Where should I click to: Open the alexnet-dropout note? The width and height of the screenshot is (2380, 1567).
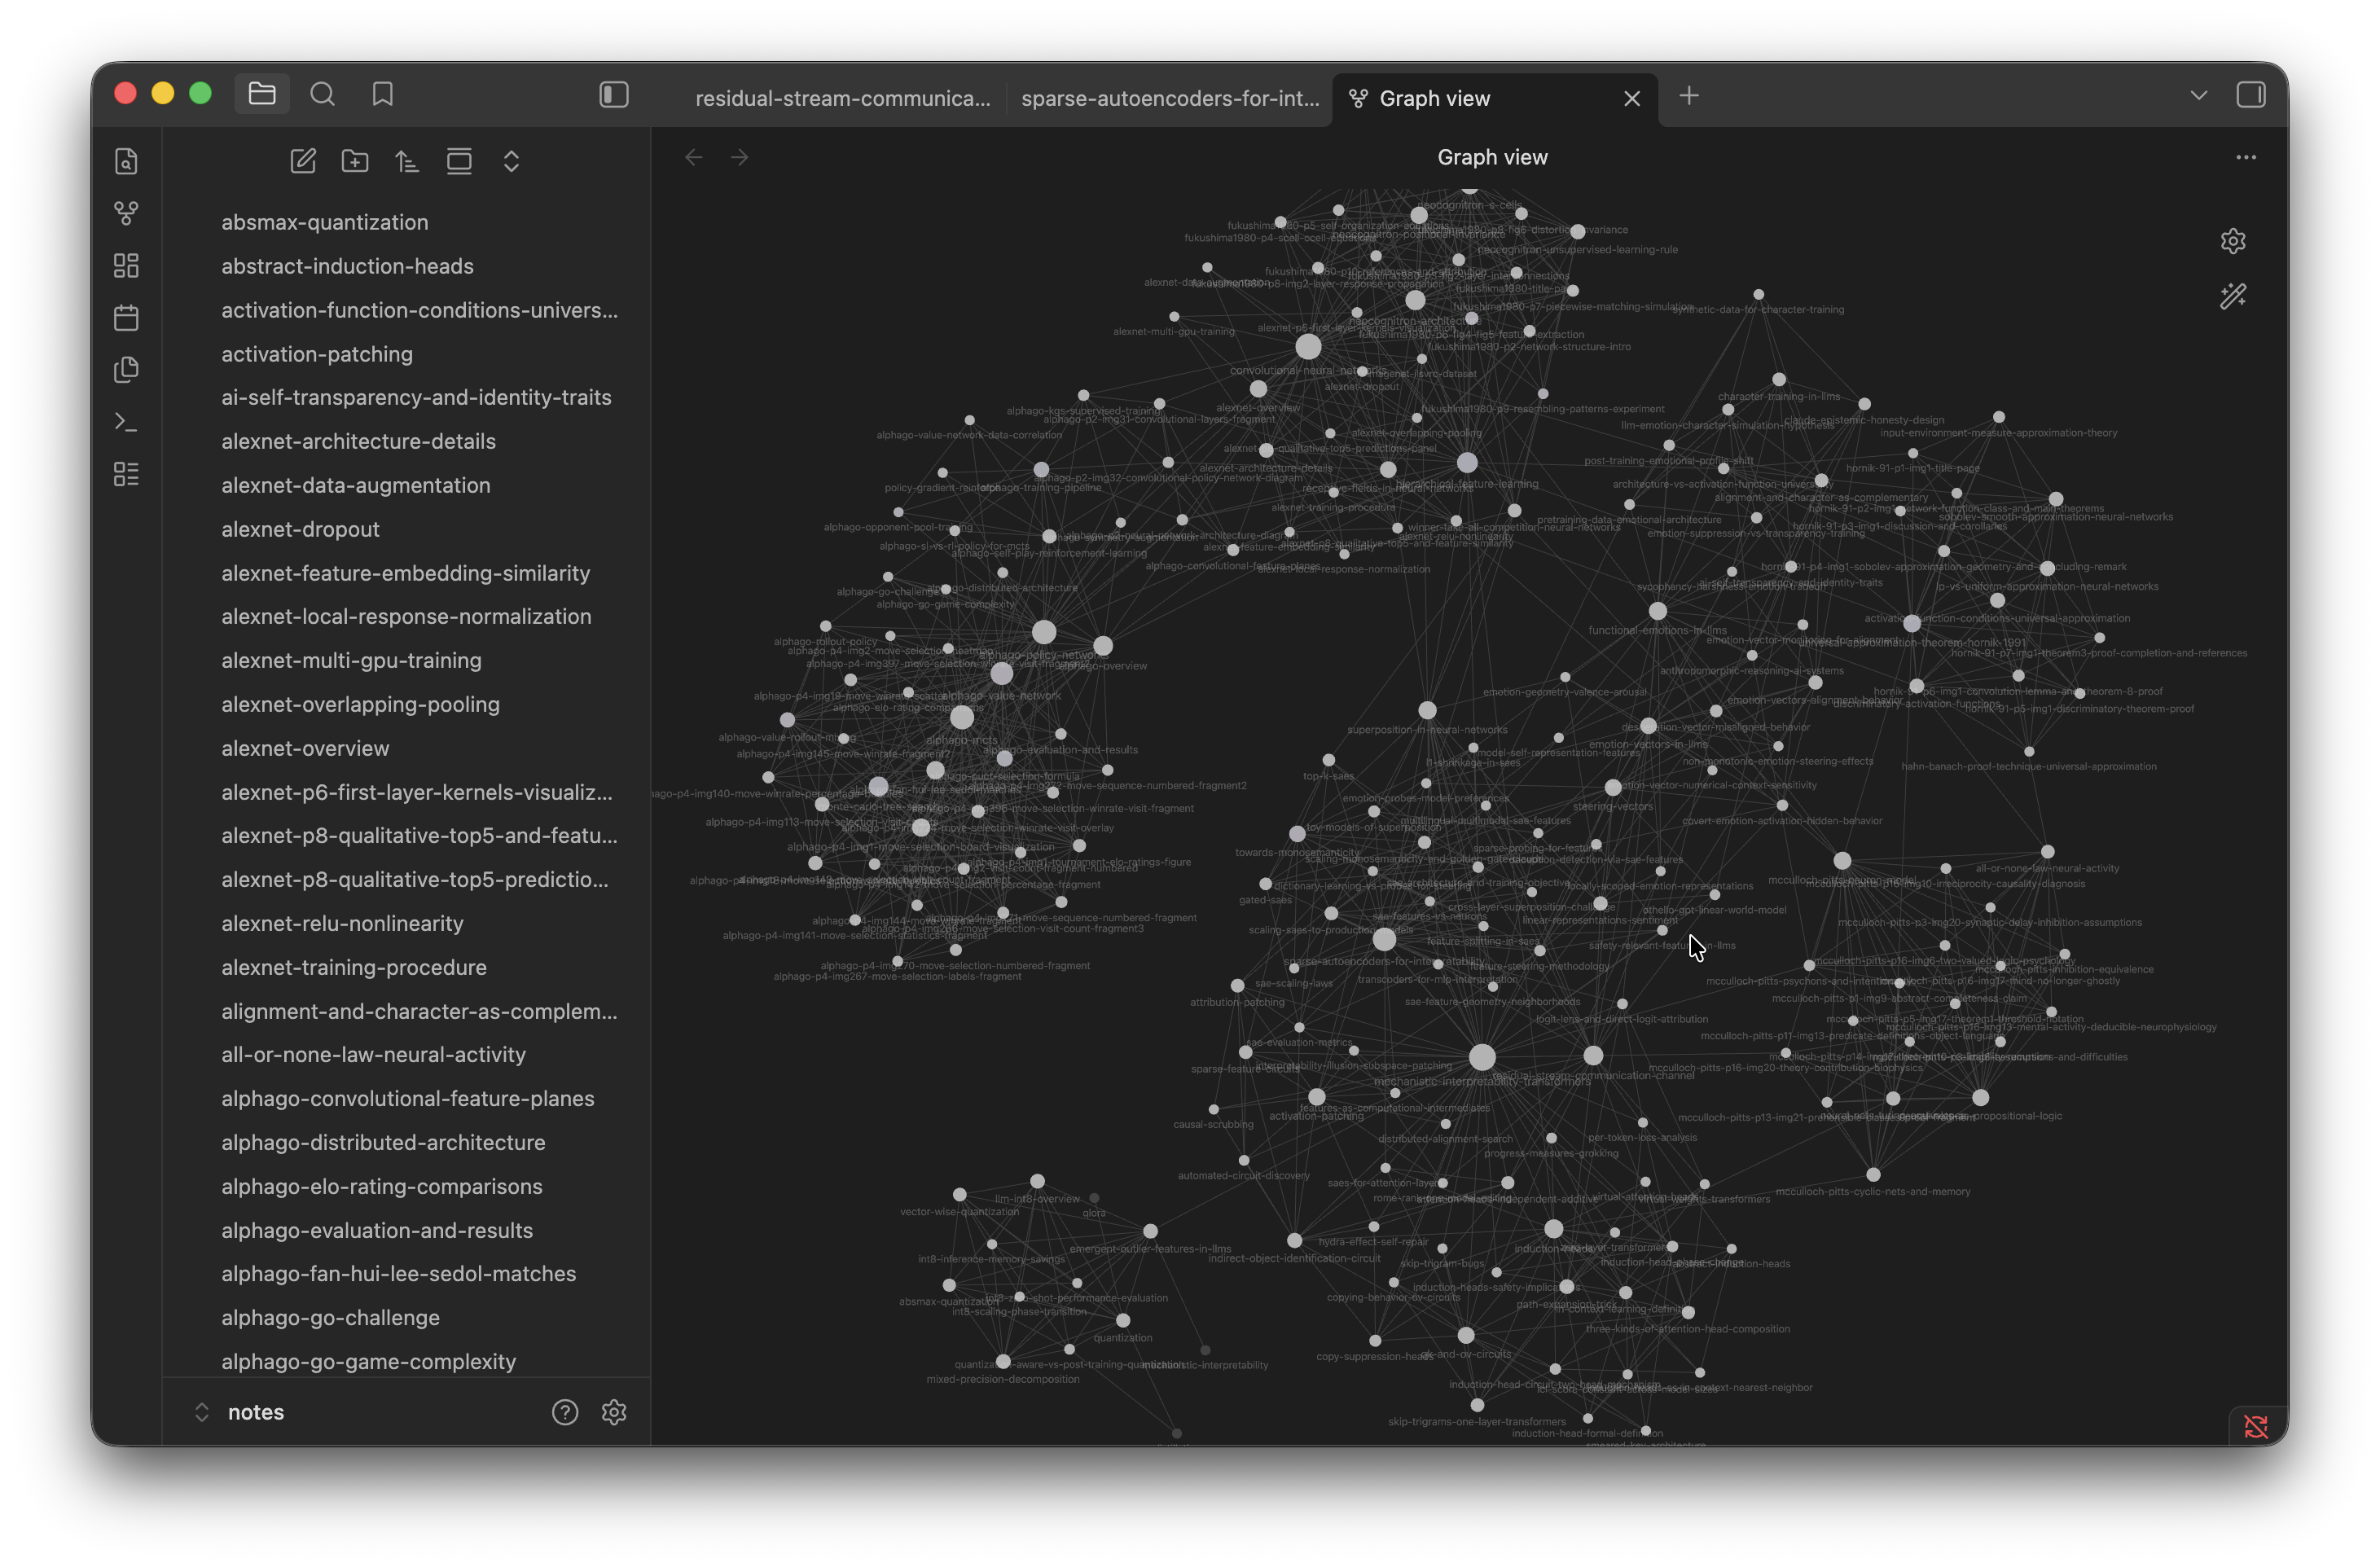pyautogui.click(x=300, y=529)
